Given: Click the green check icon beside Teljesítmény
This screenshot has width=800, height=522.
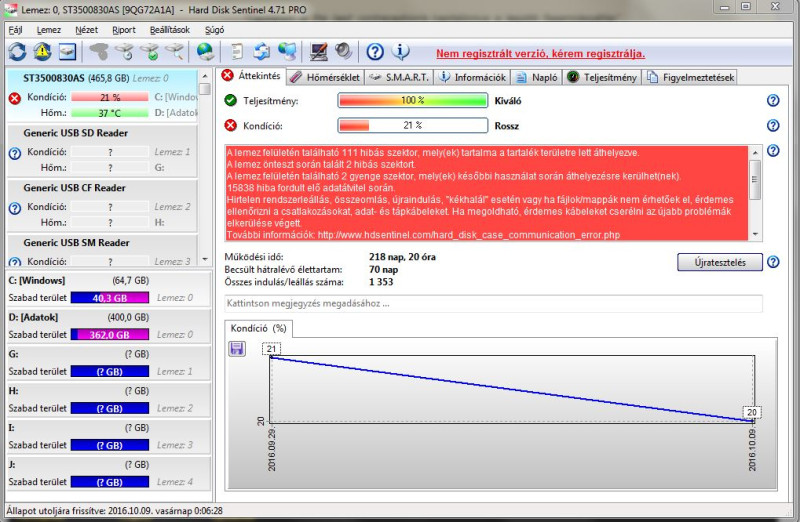Looking at the screenshot, I should 231,101.
